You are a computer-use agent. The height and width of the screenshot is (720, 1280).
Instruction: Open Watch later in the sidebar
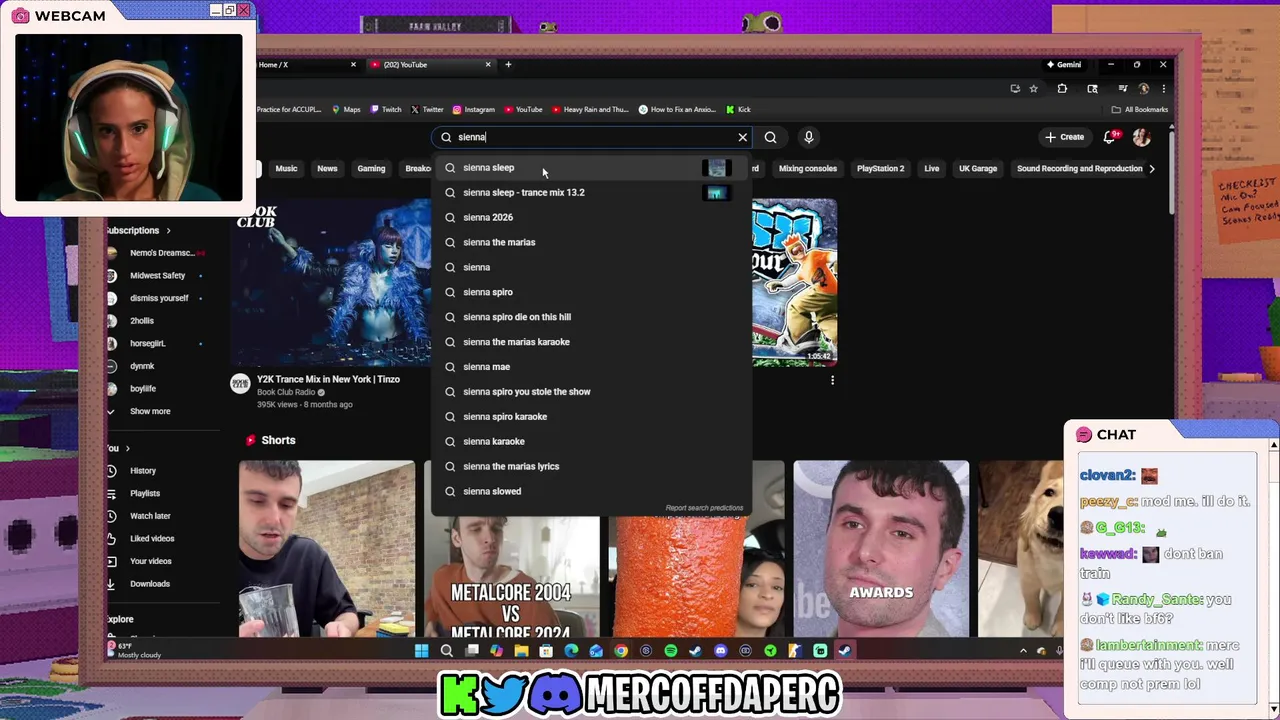[150, 516]
